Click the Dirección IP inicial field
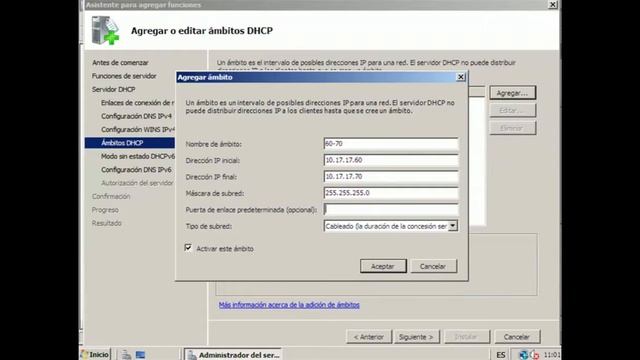This screenshot has height=360, width=640. (x=391, y=160)
